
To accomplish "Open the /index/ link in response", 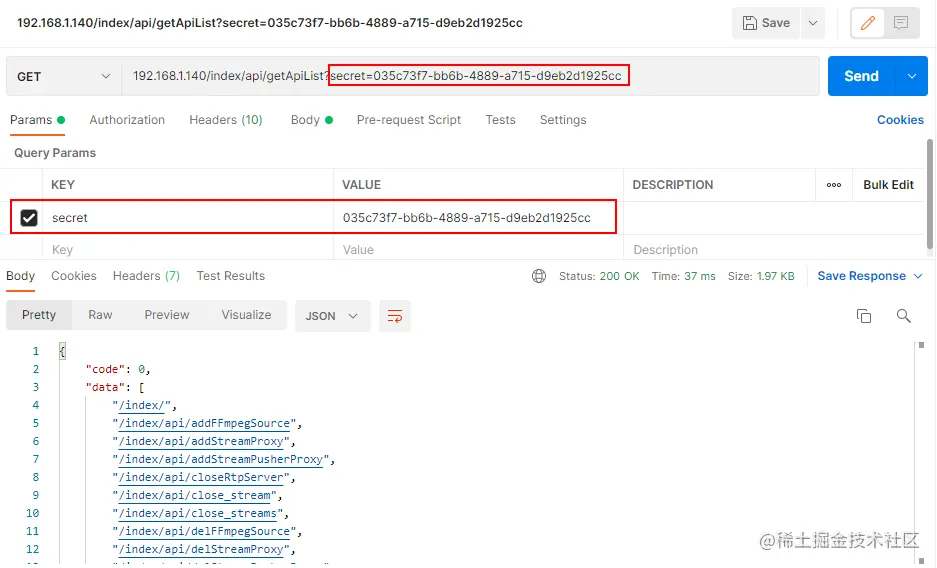I will pyautogui.click(x=141, y=406).
